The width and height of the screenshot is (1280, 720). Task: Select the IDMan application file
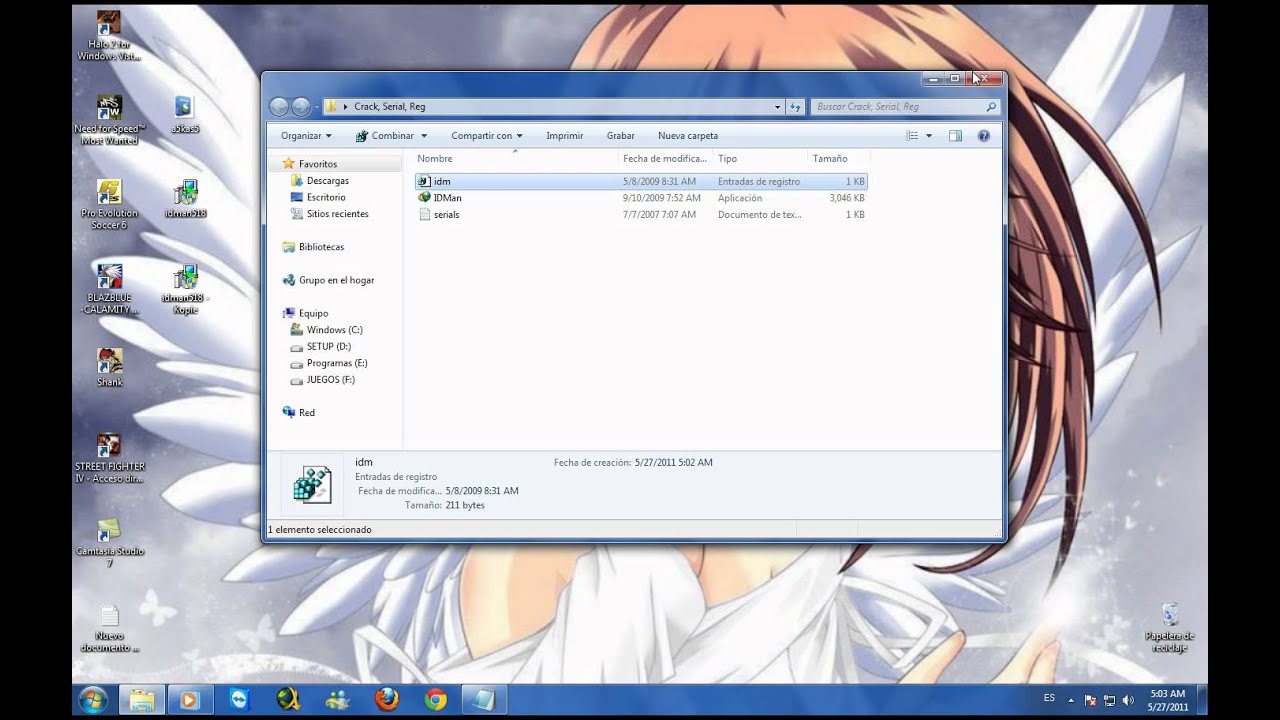(640, 198)
